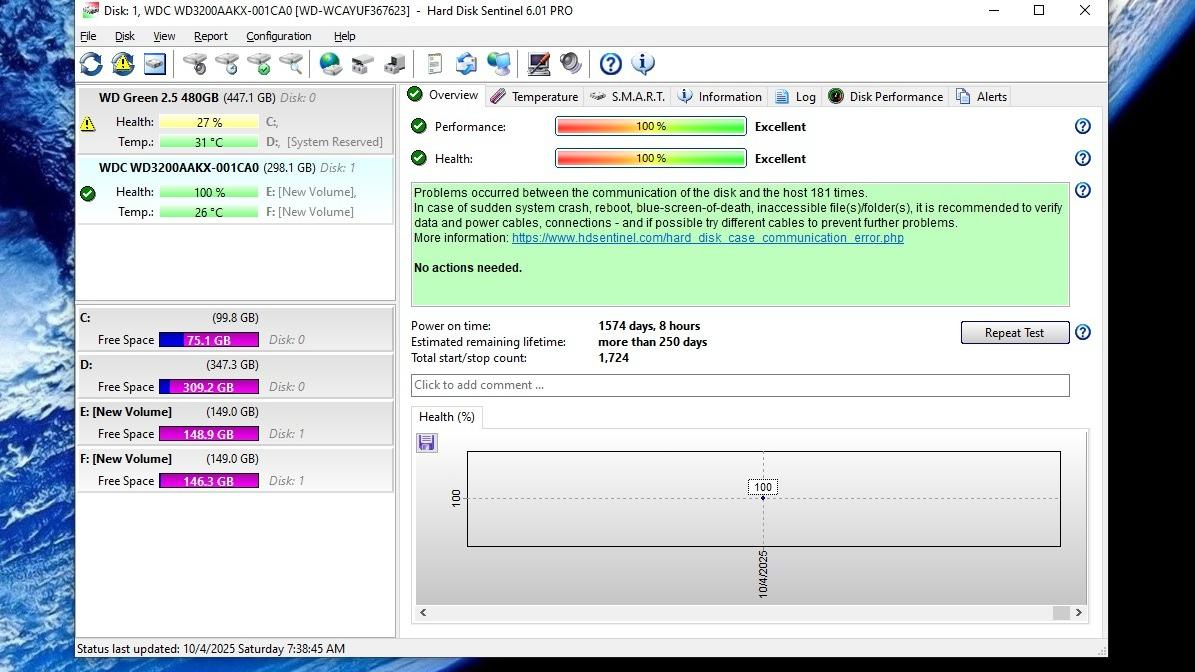
Task: Switch to the S.M.A.R.T. tab
Action: tap(627, 97)
